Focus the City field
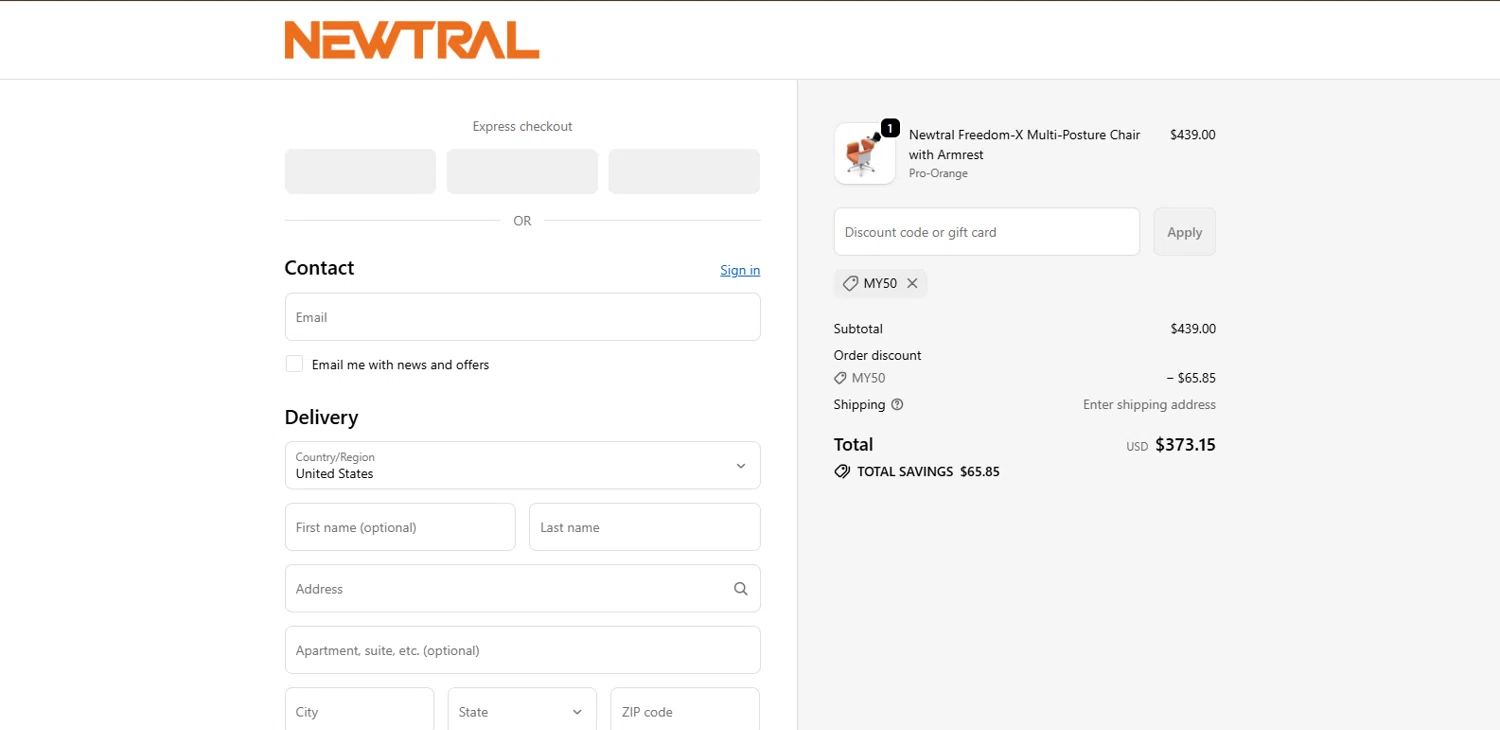1500x730 pixels. point(359,711)
